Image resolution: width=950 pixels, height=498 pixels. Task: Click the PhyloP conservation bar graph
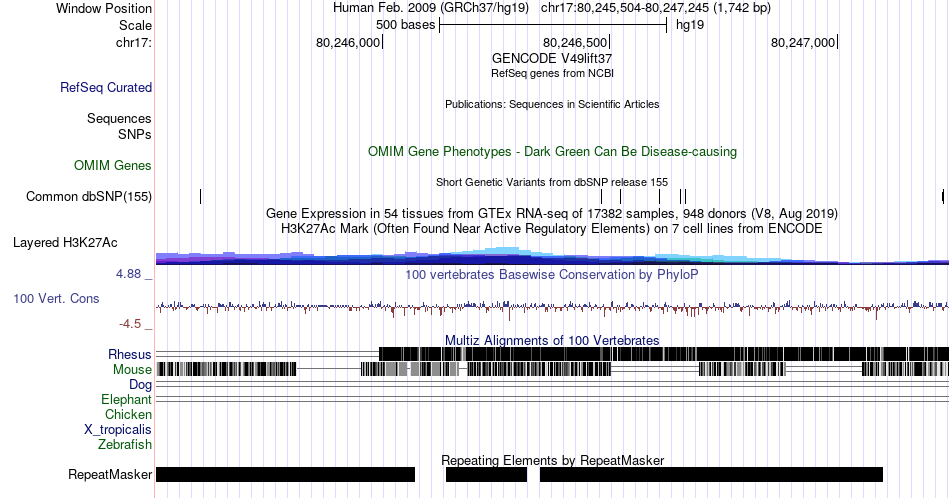pyautogui.click(x=552, y=307)
